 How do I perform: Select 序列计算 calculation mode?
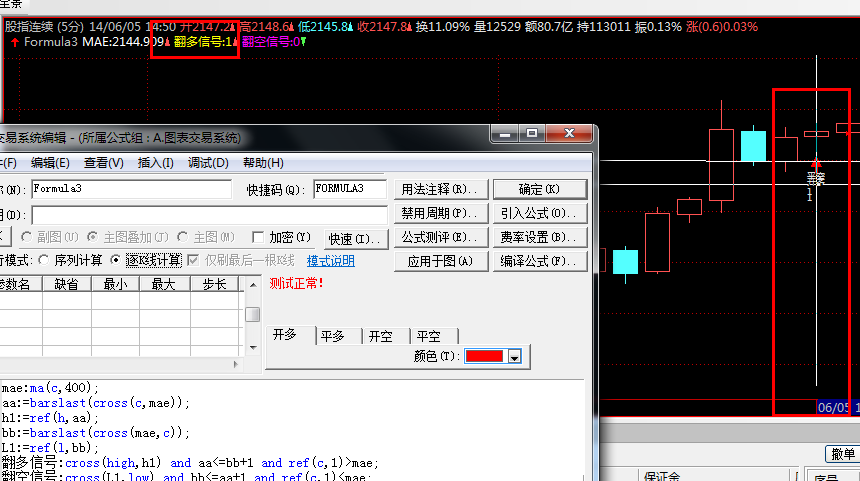[44, 260]
